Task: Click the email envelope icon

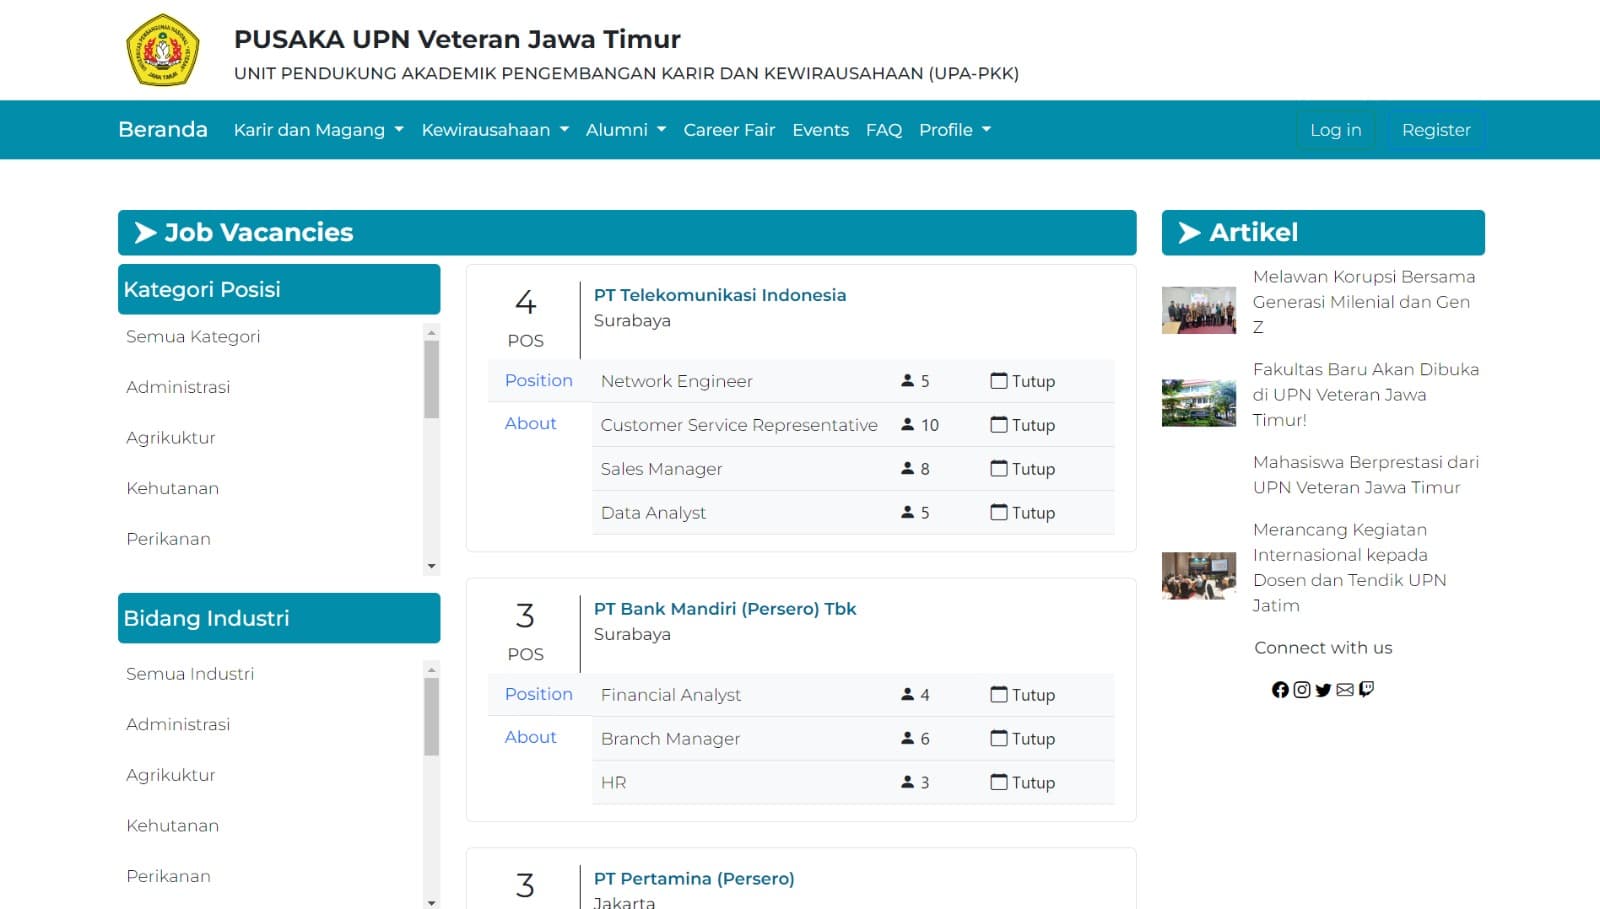Action: point(1345,689)
